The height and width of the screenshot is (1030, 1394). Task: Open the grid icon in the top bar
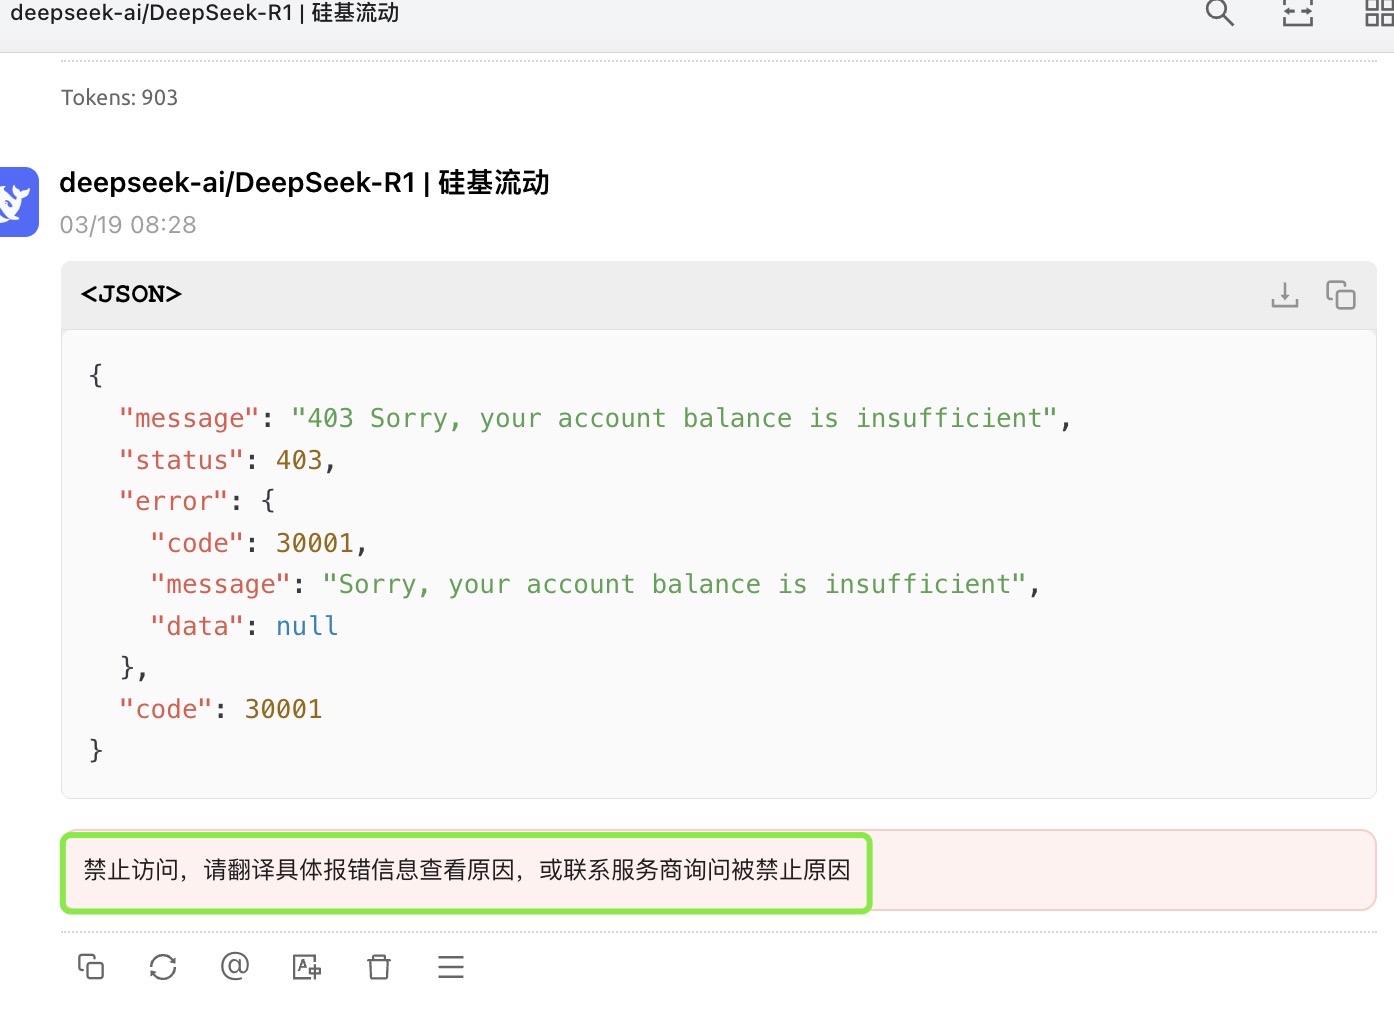pos(1380,12)
